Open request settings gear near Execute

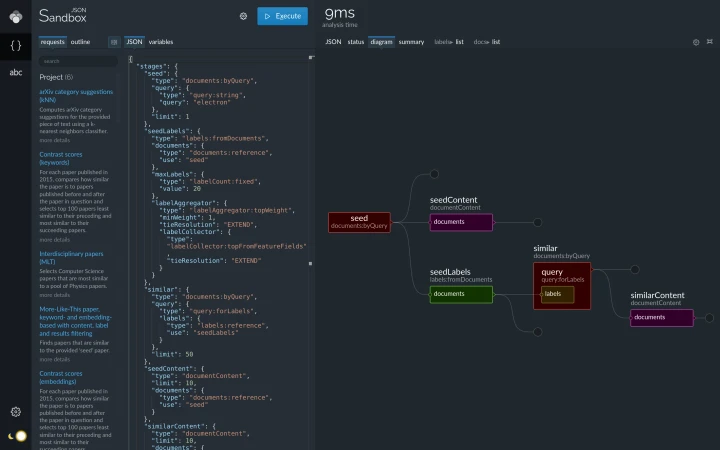(243, 16)
